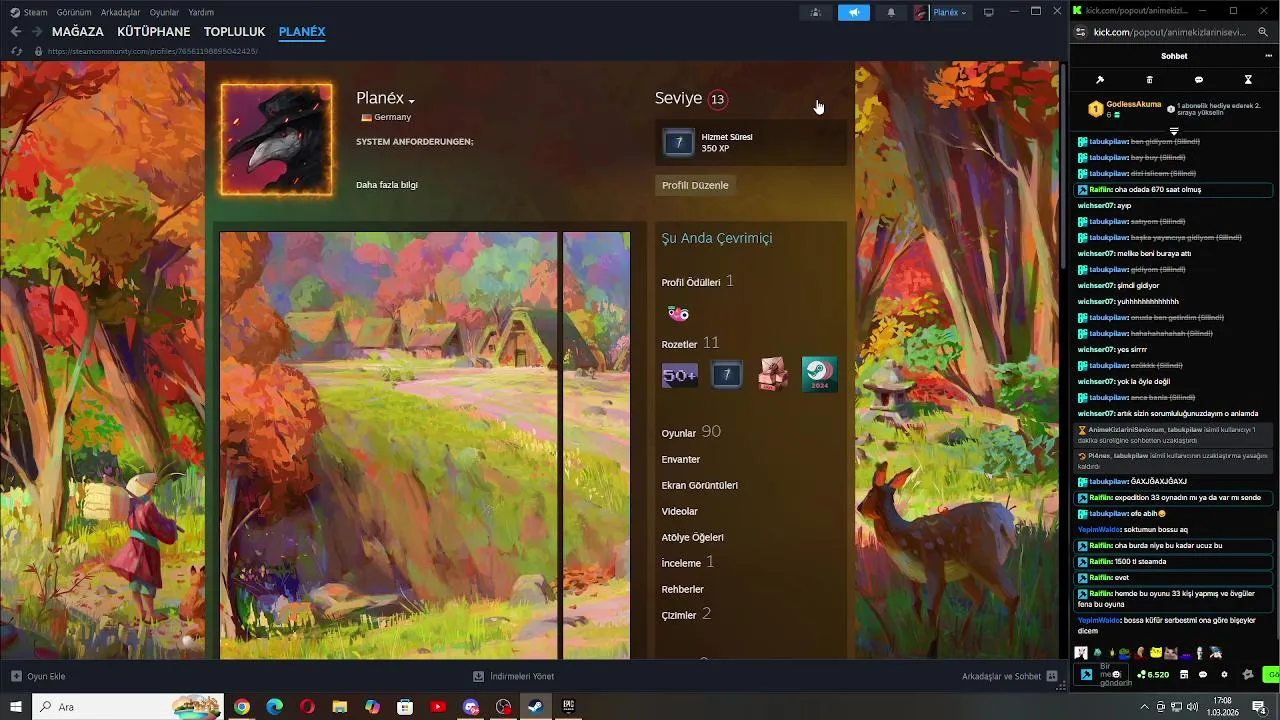Open Google Chrome from the Windows taskbar
Viewport: 1280px width, 720px height.
(x=242, y=707)
